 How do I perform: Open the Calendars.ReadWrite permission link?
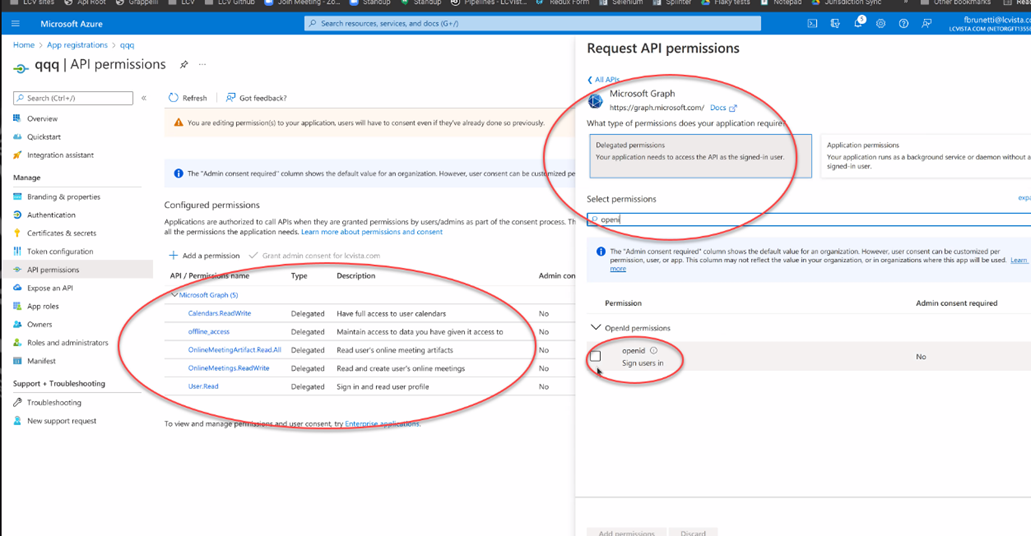(219, 314)
